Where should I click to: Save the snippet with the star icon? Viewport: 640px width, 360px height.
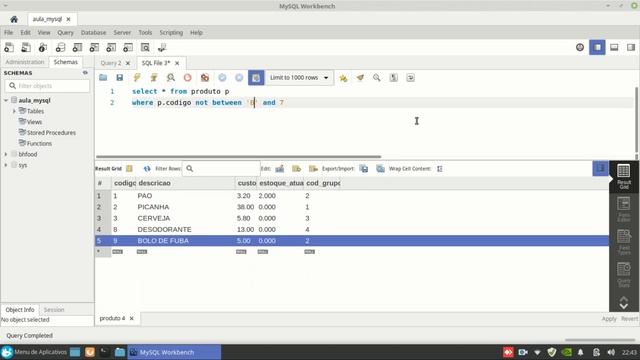click(343, 78)
